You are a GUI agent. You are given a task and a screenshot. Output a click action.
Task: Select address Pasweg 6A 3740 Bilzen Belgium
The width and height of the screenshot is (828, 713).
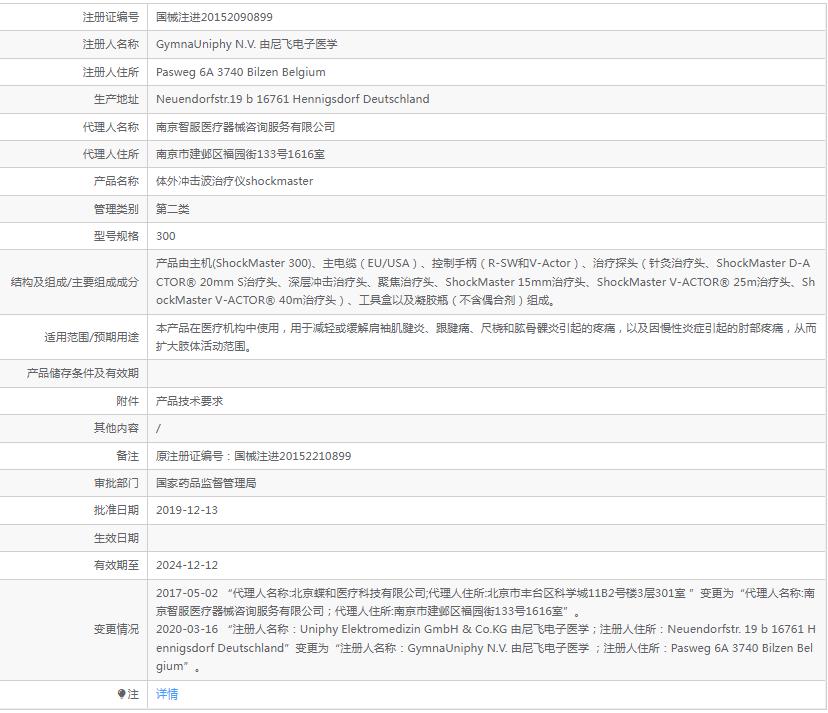(241, 72)
